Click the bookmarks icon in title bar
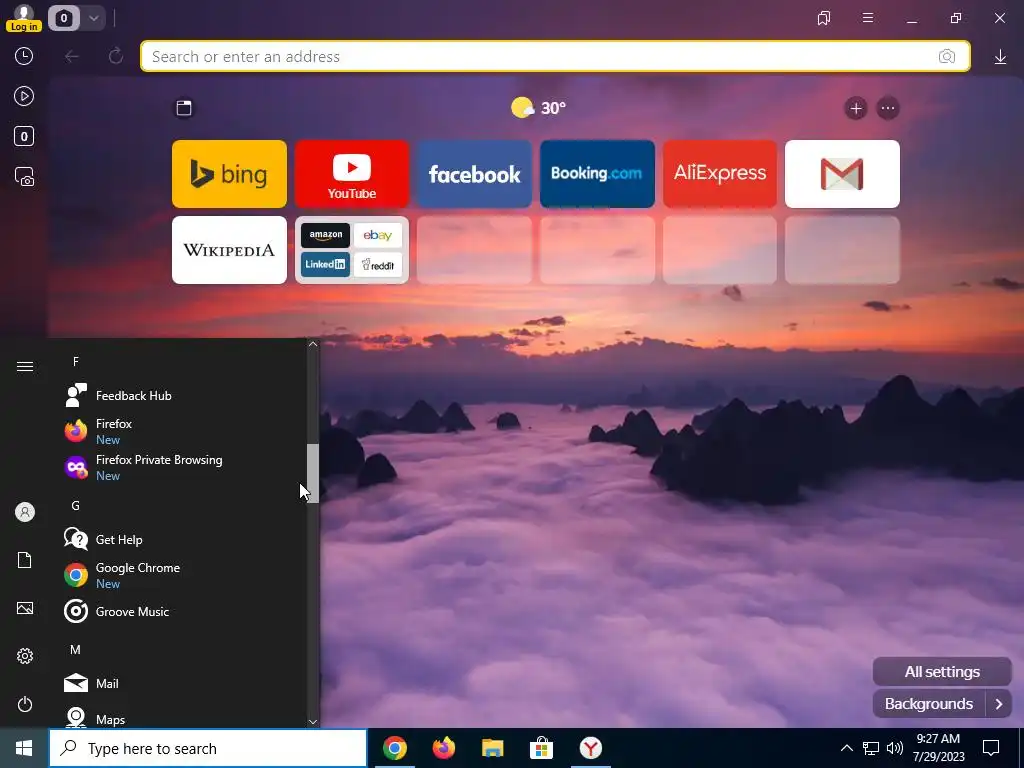1024x768 pixels. click(x=824, y=18)
